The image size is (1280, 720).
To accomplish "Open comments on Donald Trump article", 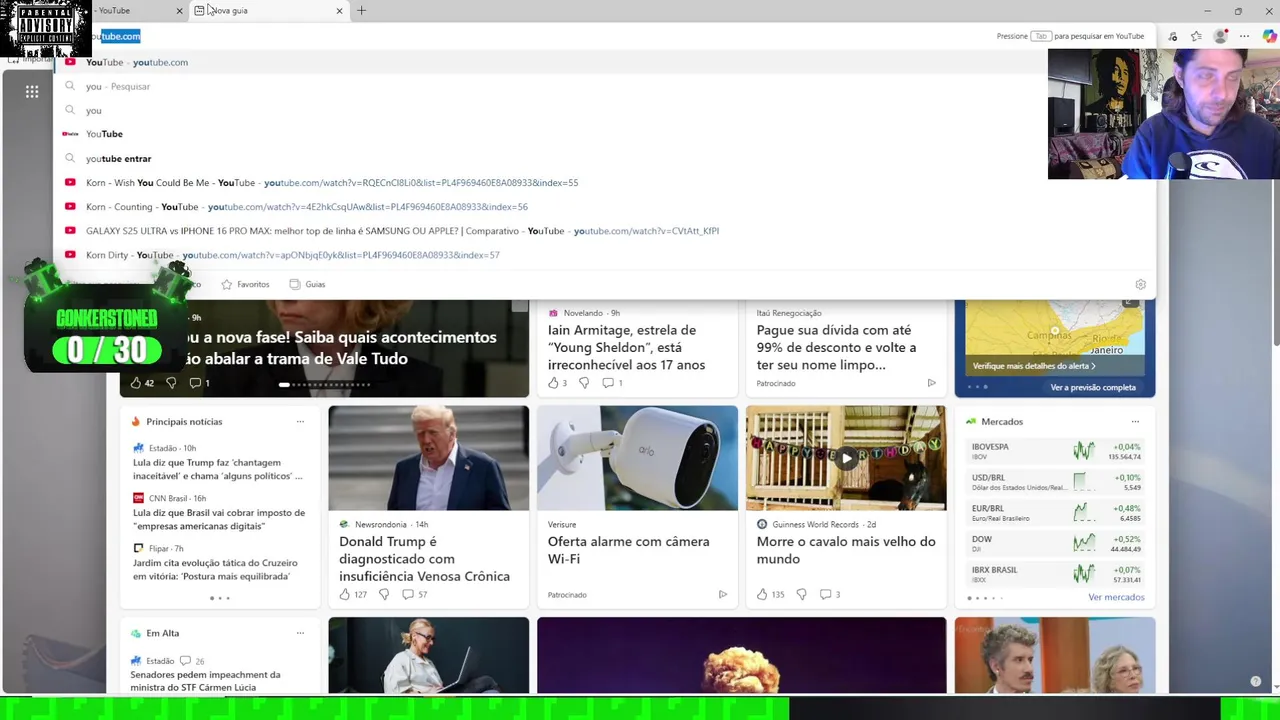I will pos(413,595).
